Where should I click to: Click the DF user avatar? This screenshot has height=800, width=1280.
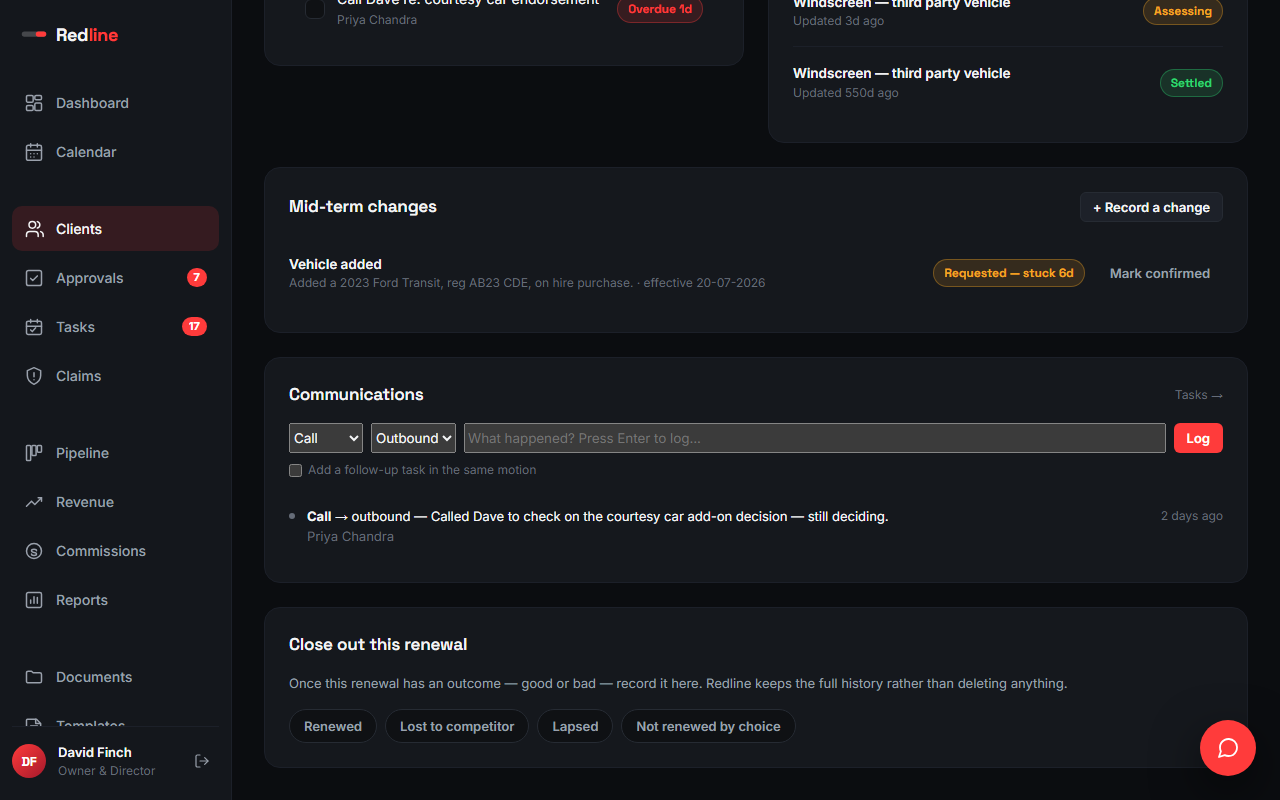tap(29, 761)
